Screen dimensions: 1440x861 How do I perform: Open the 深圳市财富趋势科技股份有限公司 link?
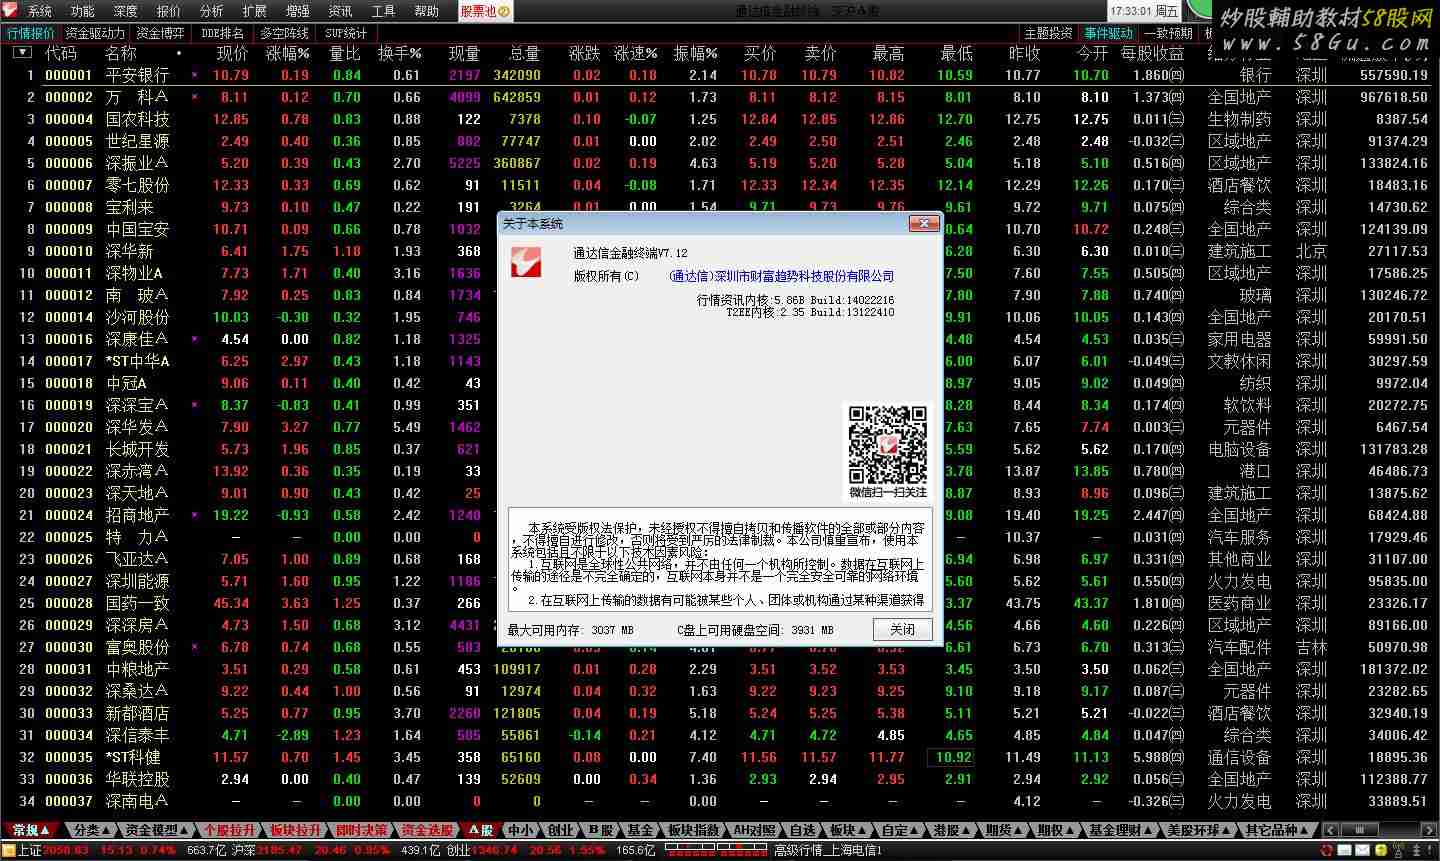[782, 276]
